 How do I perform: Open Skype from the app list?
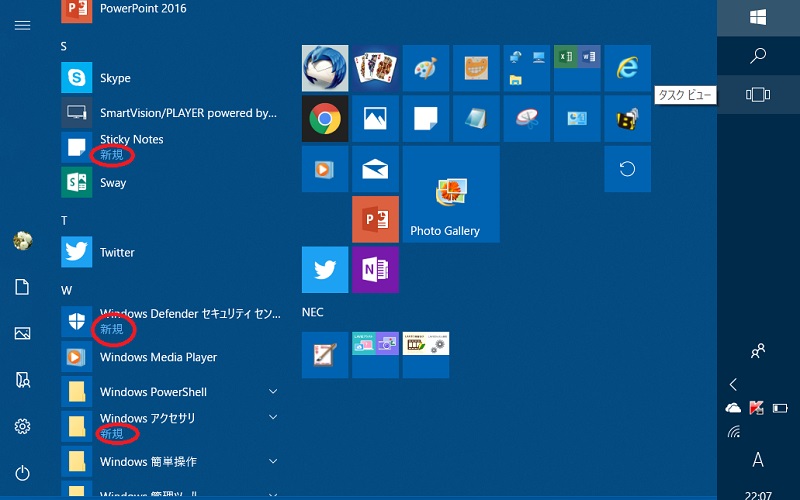pos(171,78)
